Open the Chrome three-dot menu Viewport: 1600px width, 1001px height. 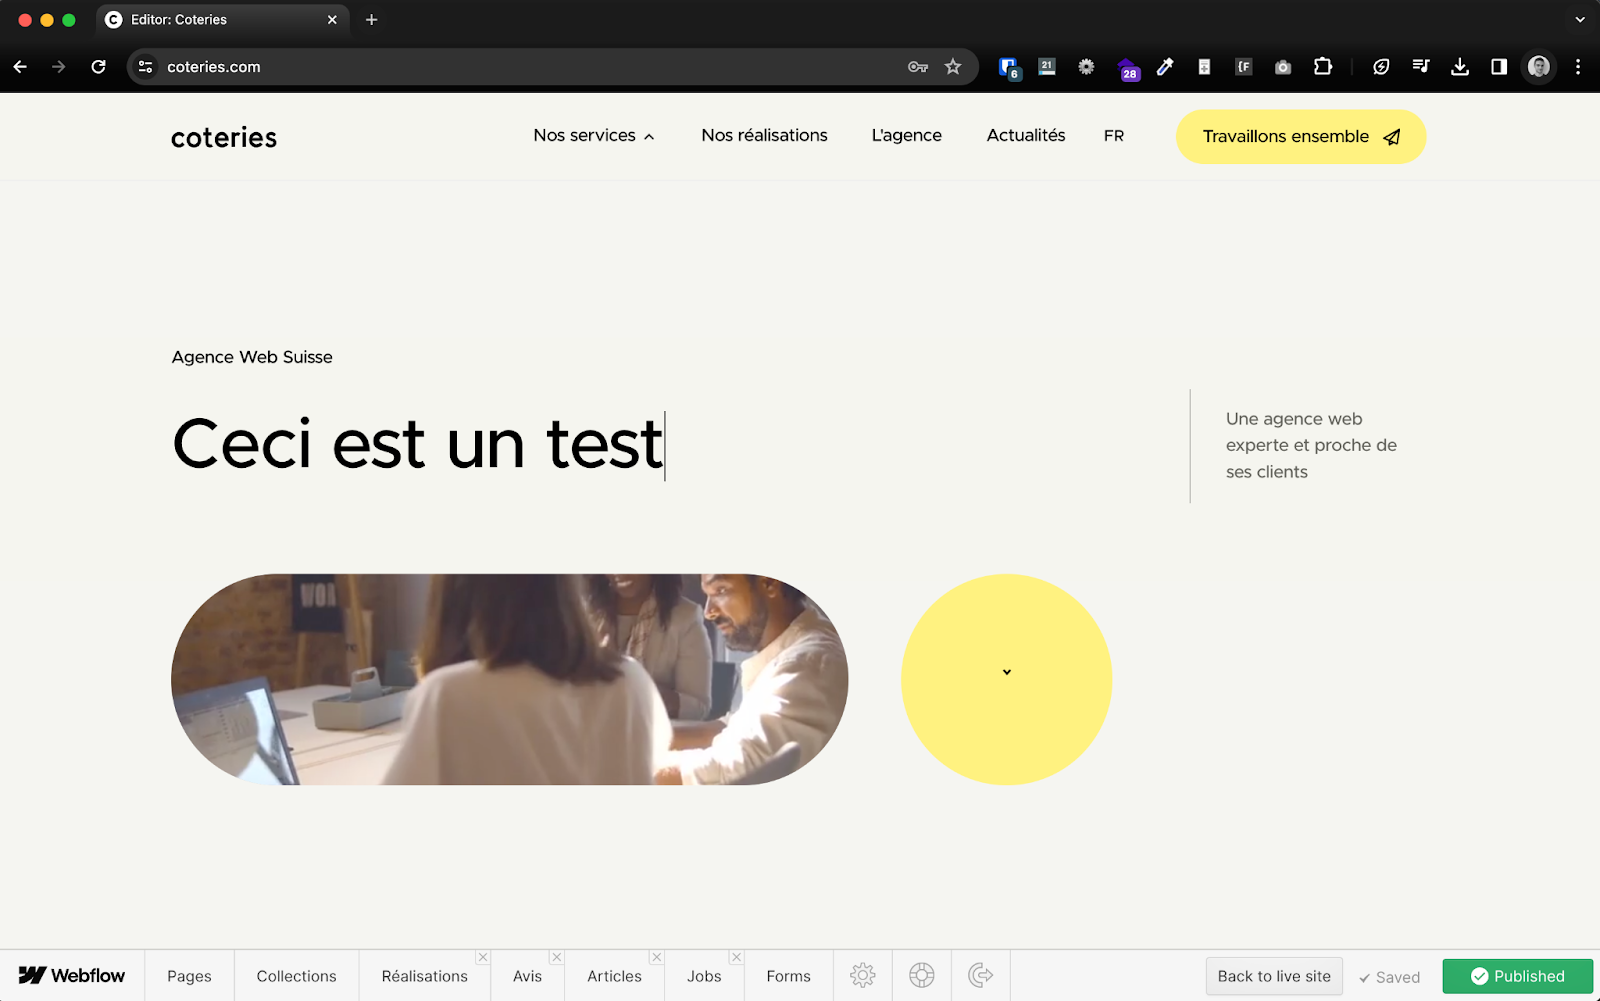pos(1578,67)
